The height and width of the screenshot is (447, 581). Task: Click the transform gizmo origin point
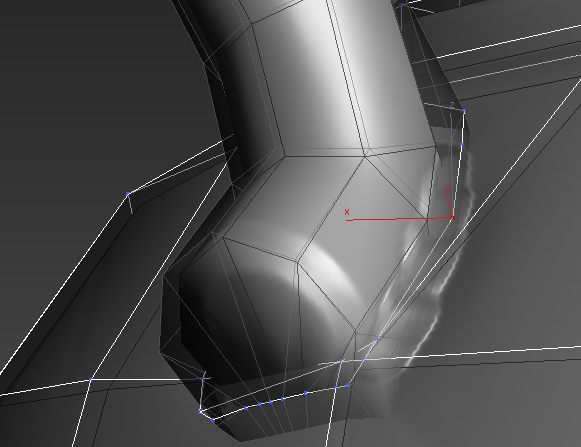pyautogui.click(x=453, y=218)
